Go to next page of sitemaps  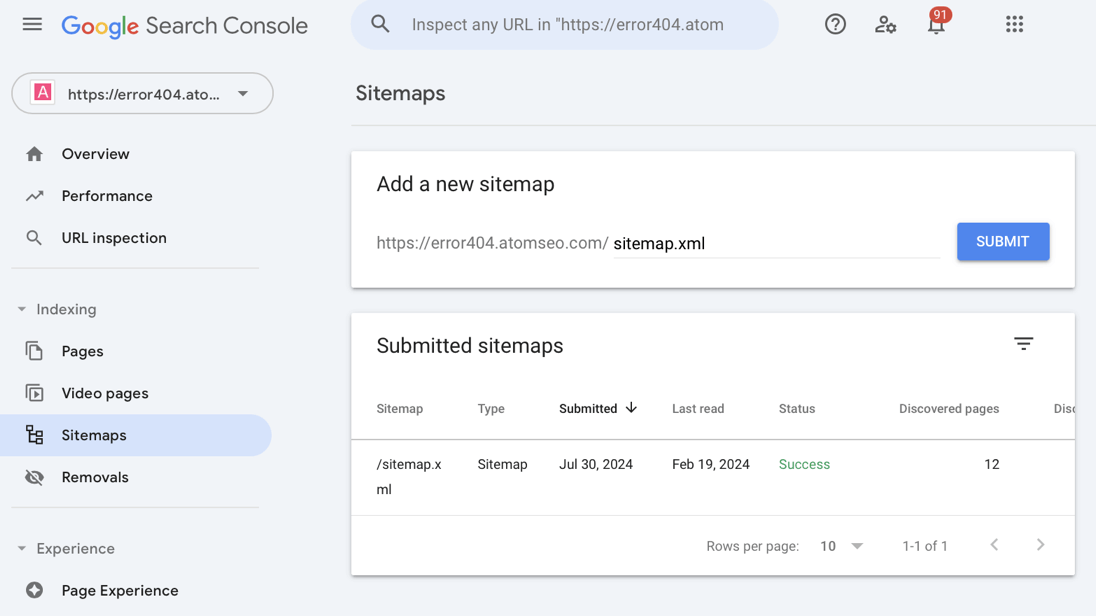pyautogui.click(x=1040, y=545)
